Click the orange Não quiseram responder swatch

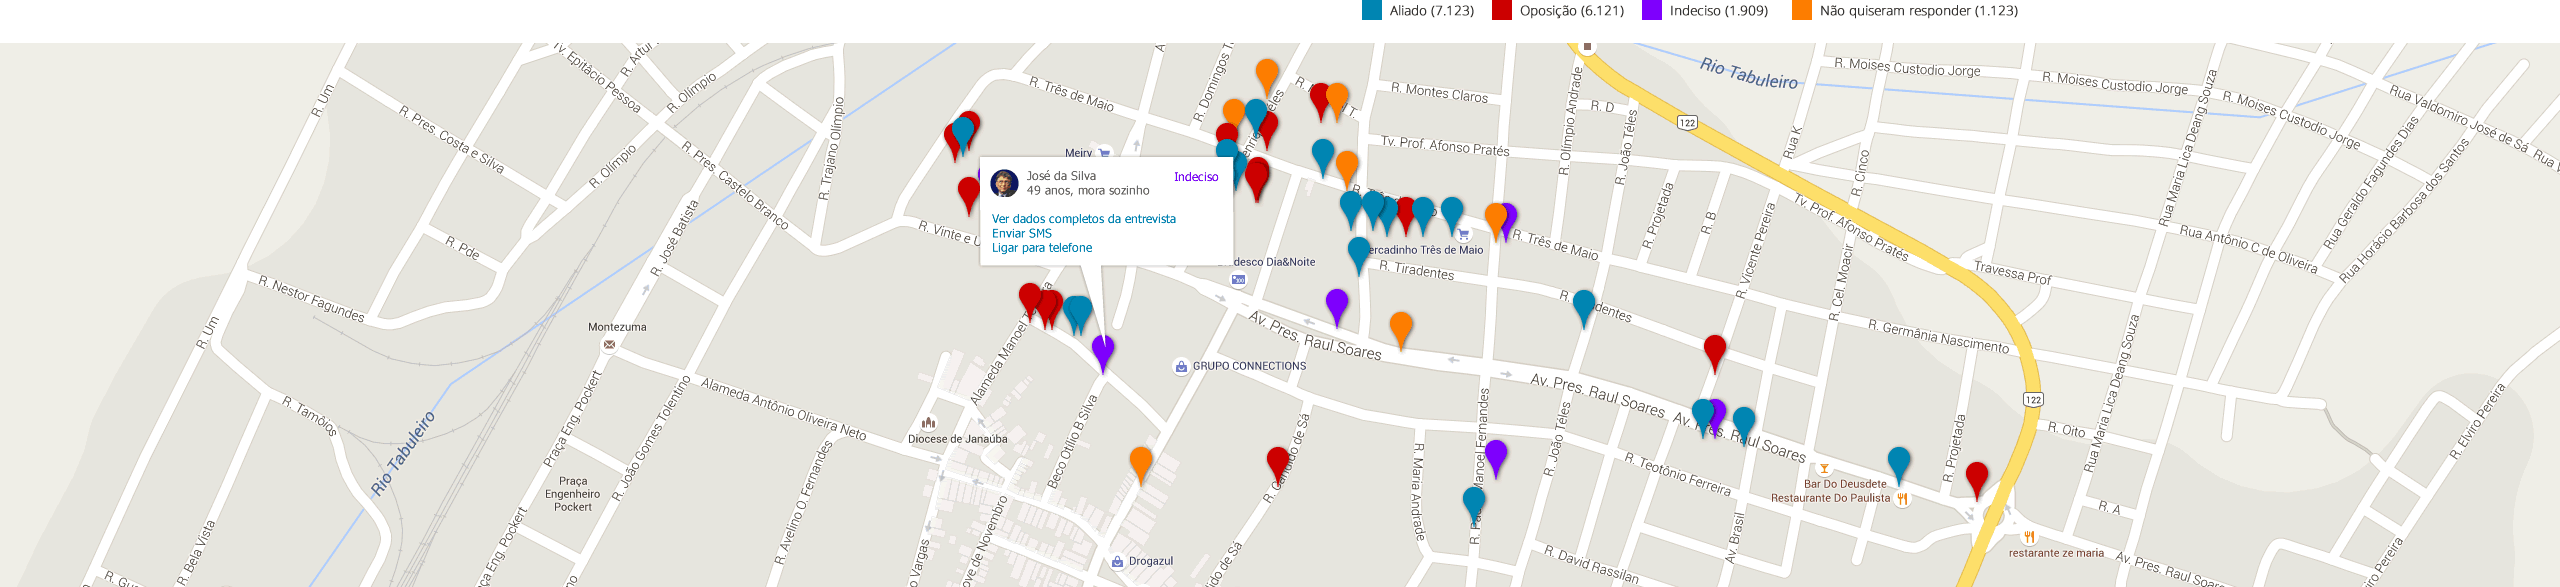[1801, 11]
